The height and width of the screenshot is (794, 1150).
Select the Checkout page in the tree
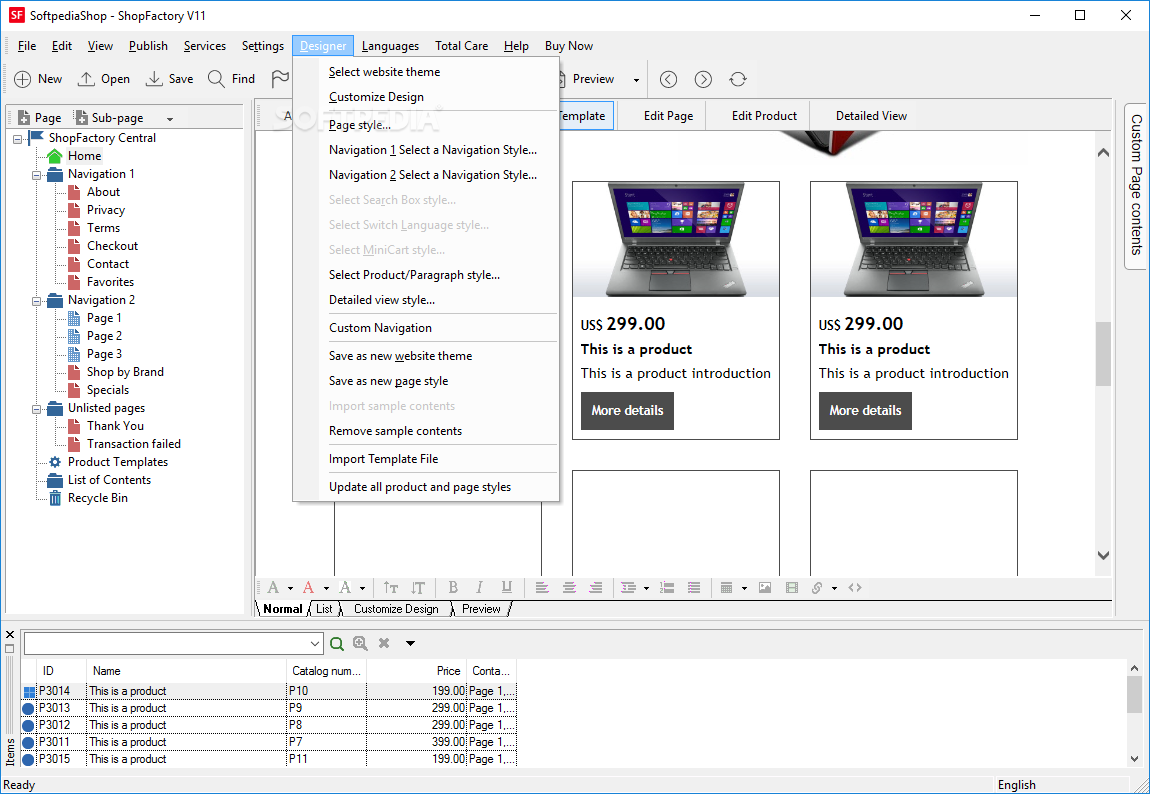tap(112, 246)
